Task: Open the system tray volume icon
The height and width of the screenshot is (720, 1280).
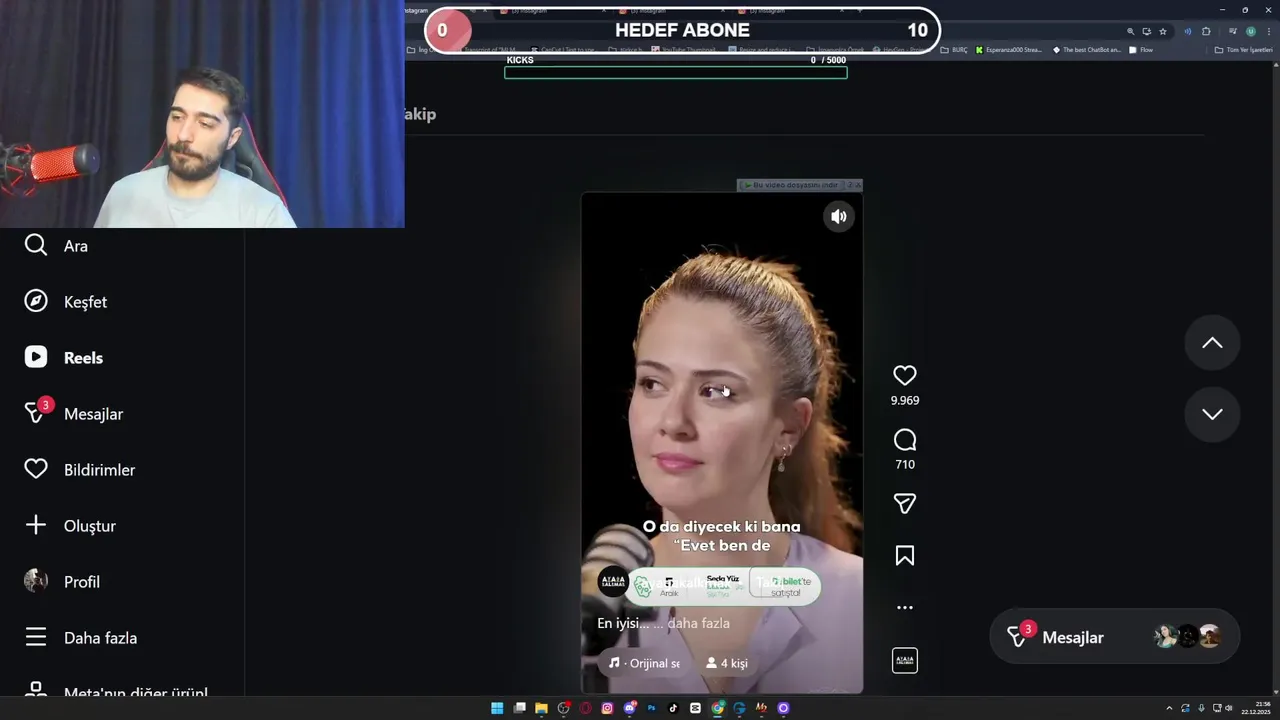Action: pyautogui.click(x=1228, y=708)
